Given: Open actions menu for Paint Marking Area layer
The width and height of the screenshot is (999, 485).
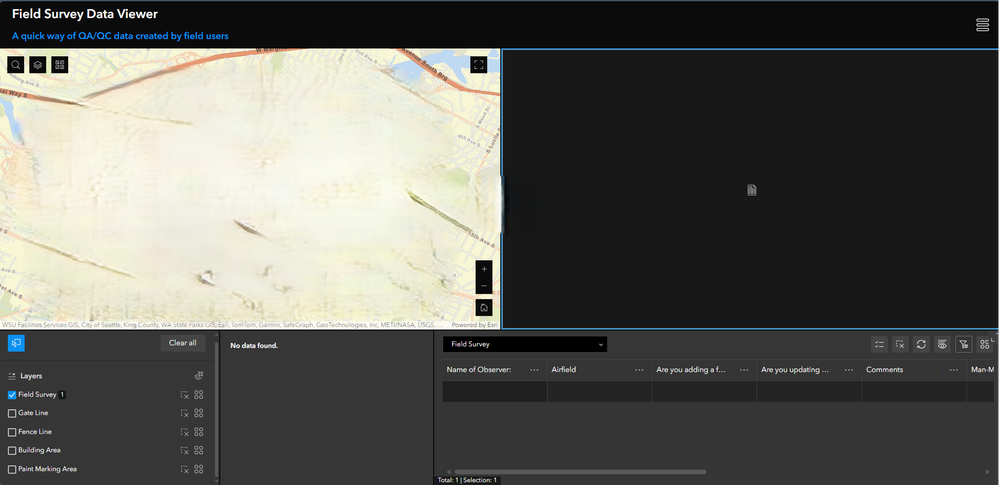Looking at the screenshot, I should coord(199,469).
